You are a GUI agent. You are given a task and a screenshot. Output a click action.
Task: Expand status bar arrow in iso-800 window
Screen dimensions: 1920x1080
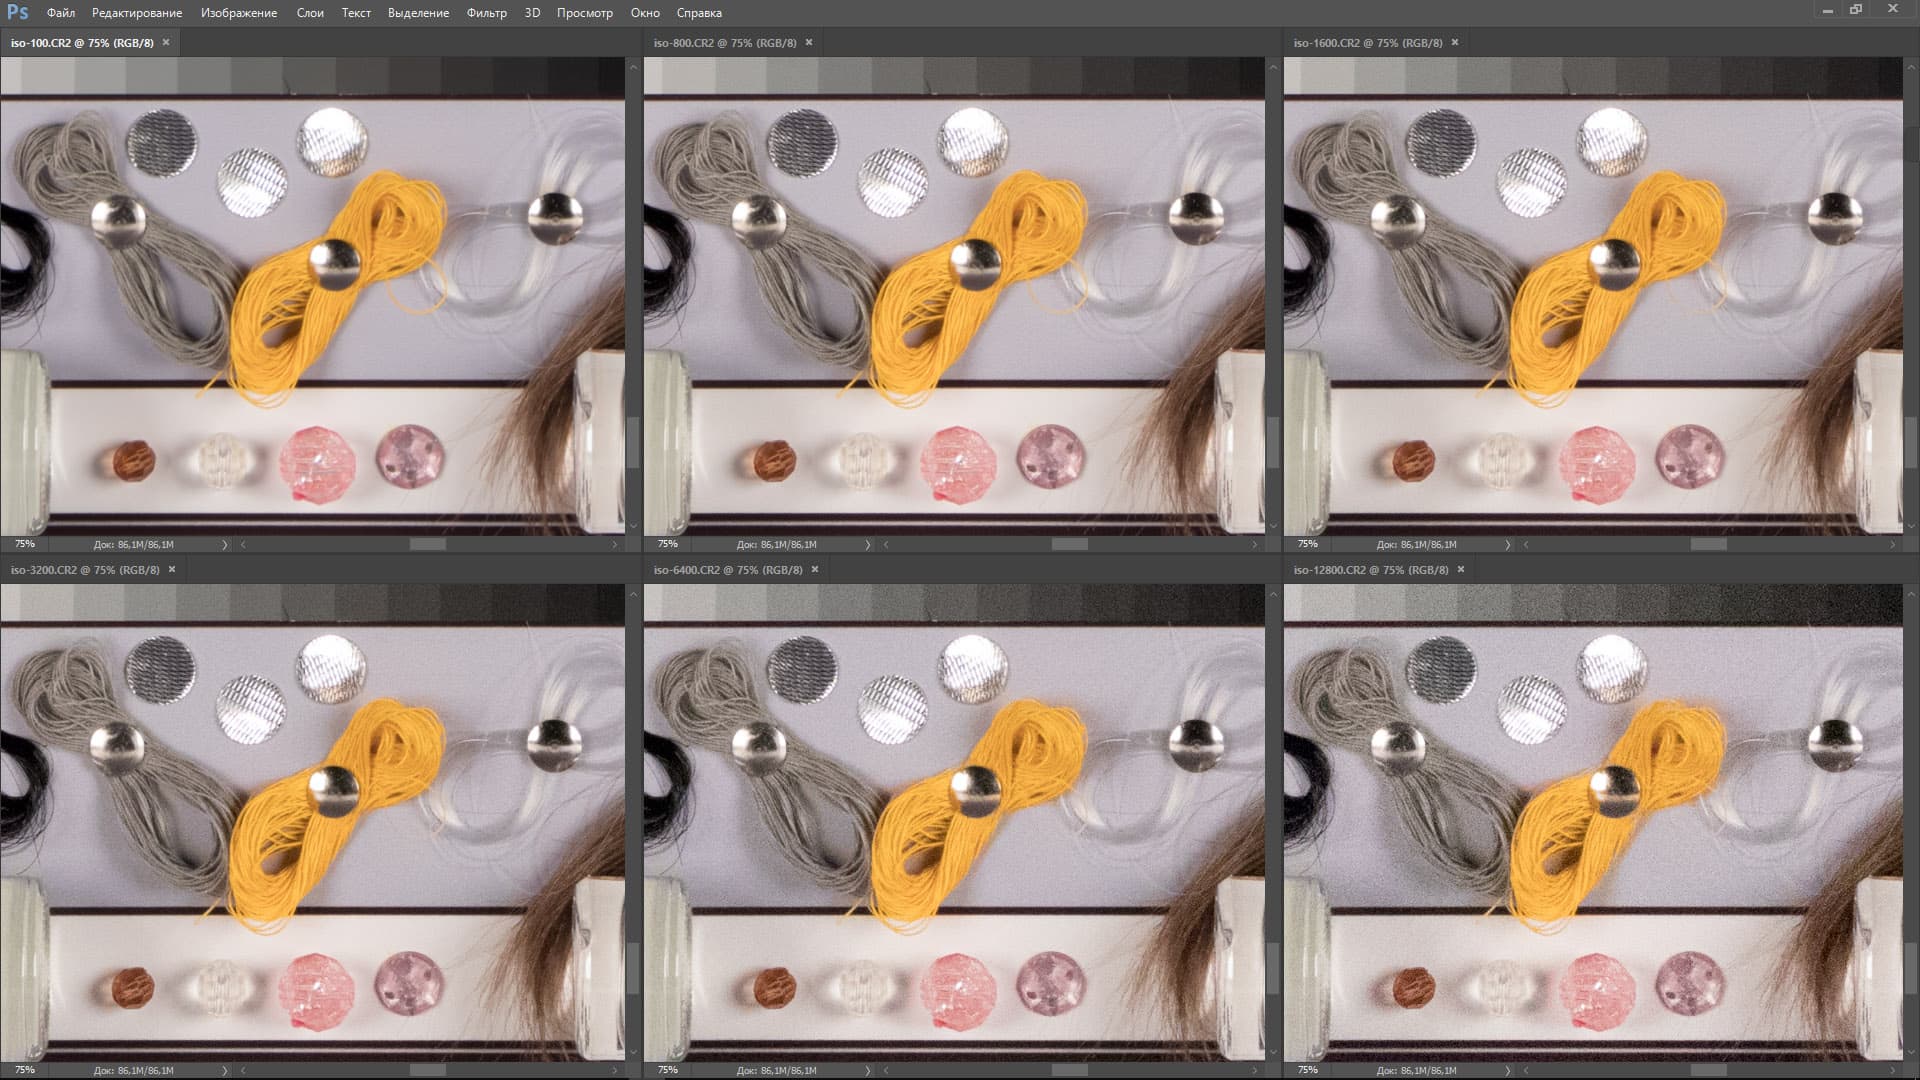pyautogui.click(x=867, y=545)
